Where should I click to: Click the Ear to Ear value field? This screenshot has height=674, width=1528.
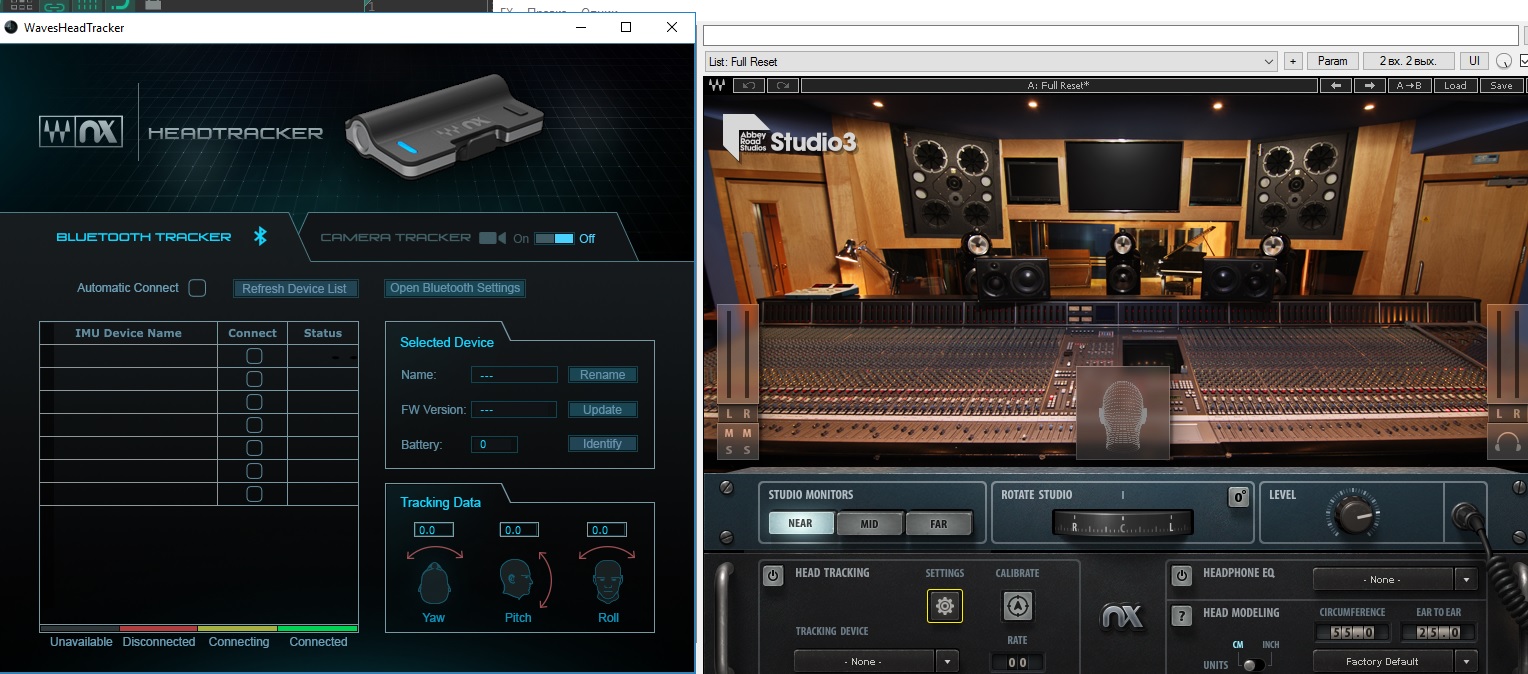coord(1438,632)
